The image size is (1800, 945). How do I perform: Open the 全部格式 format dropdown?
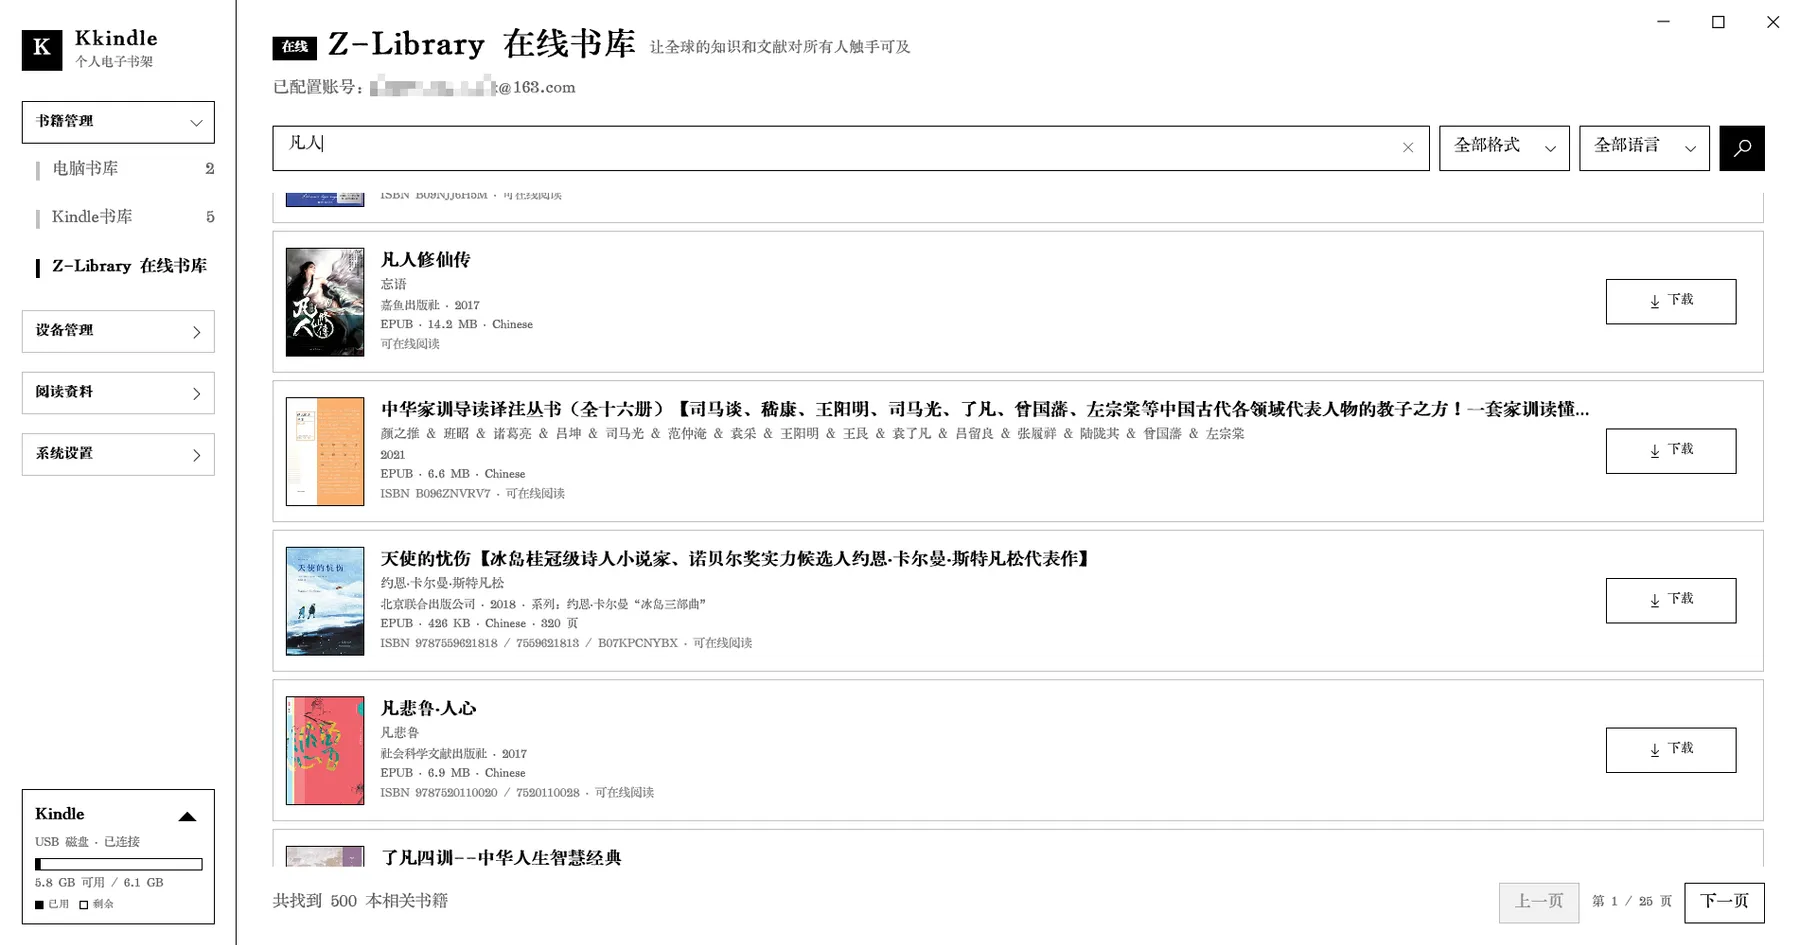(1504, 148)
